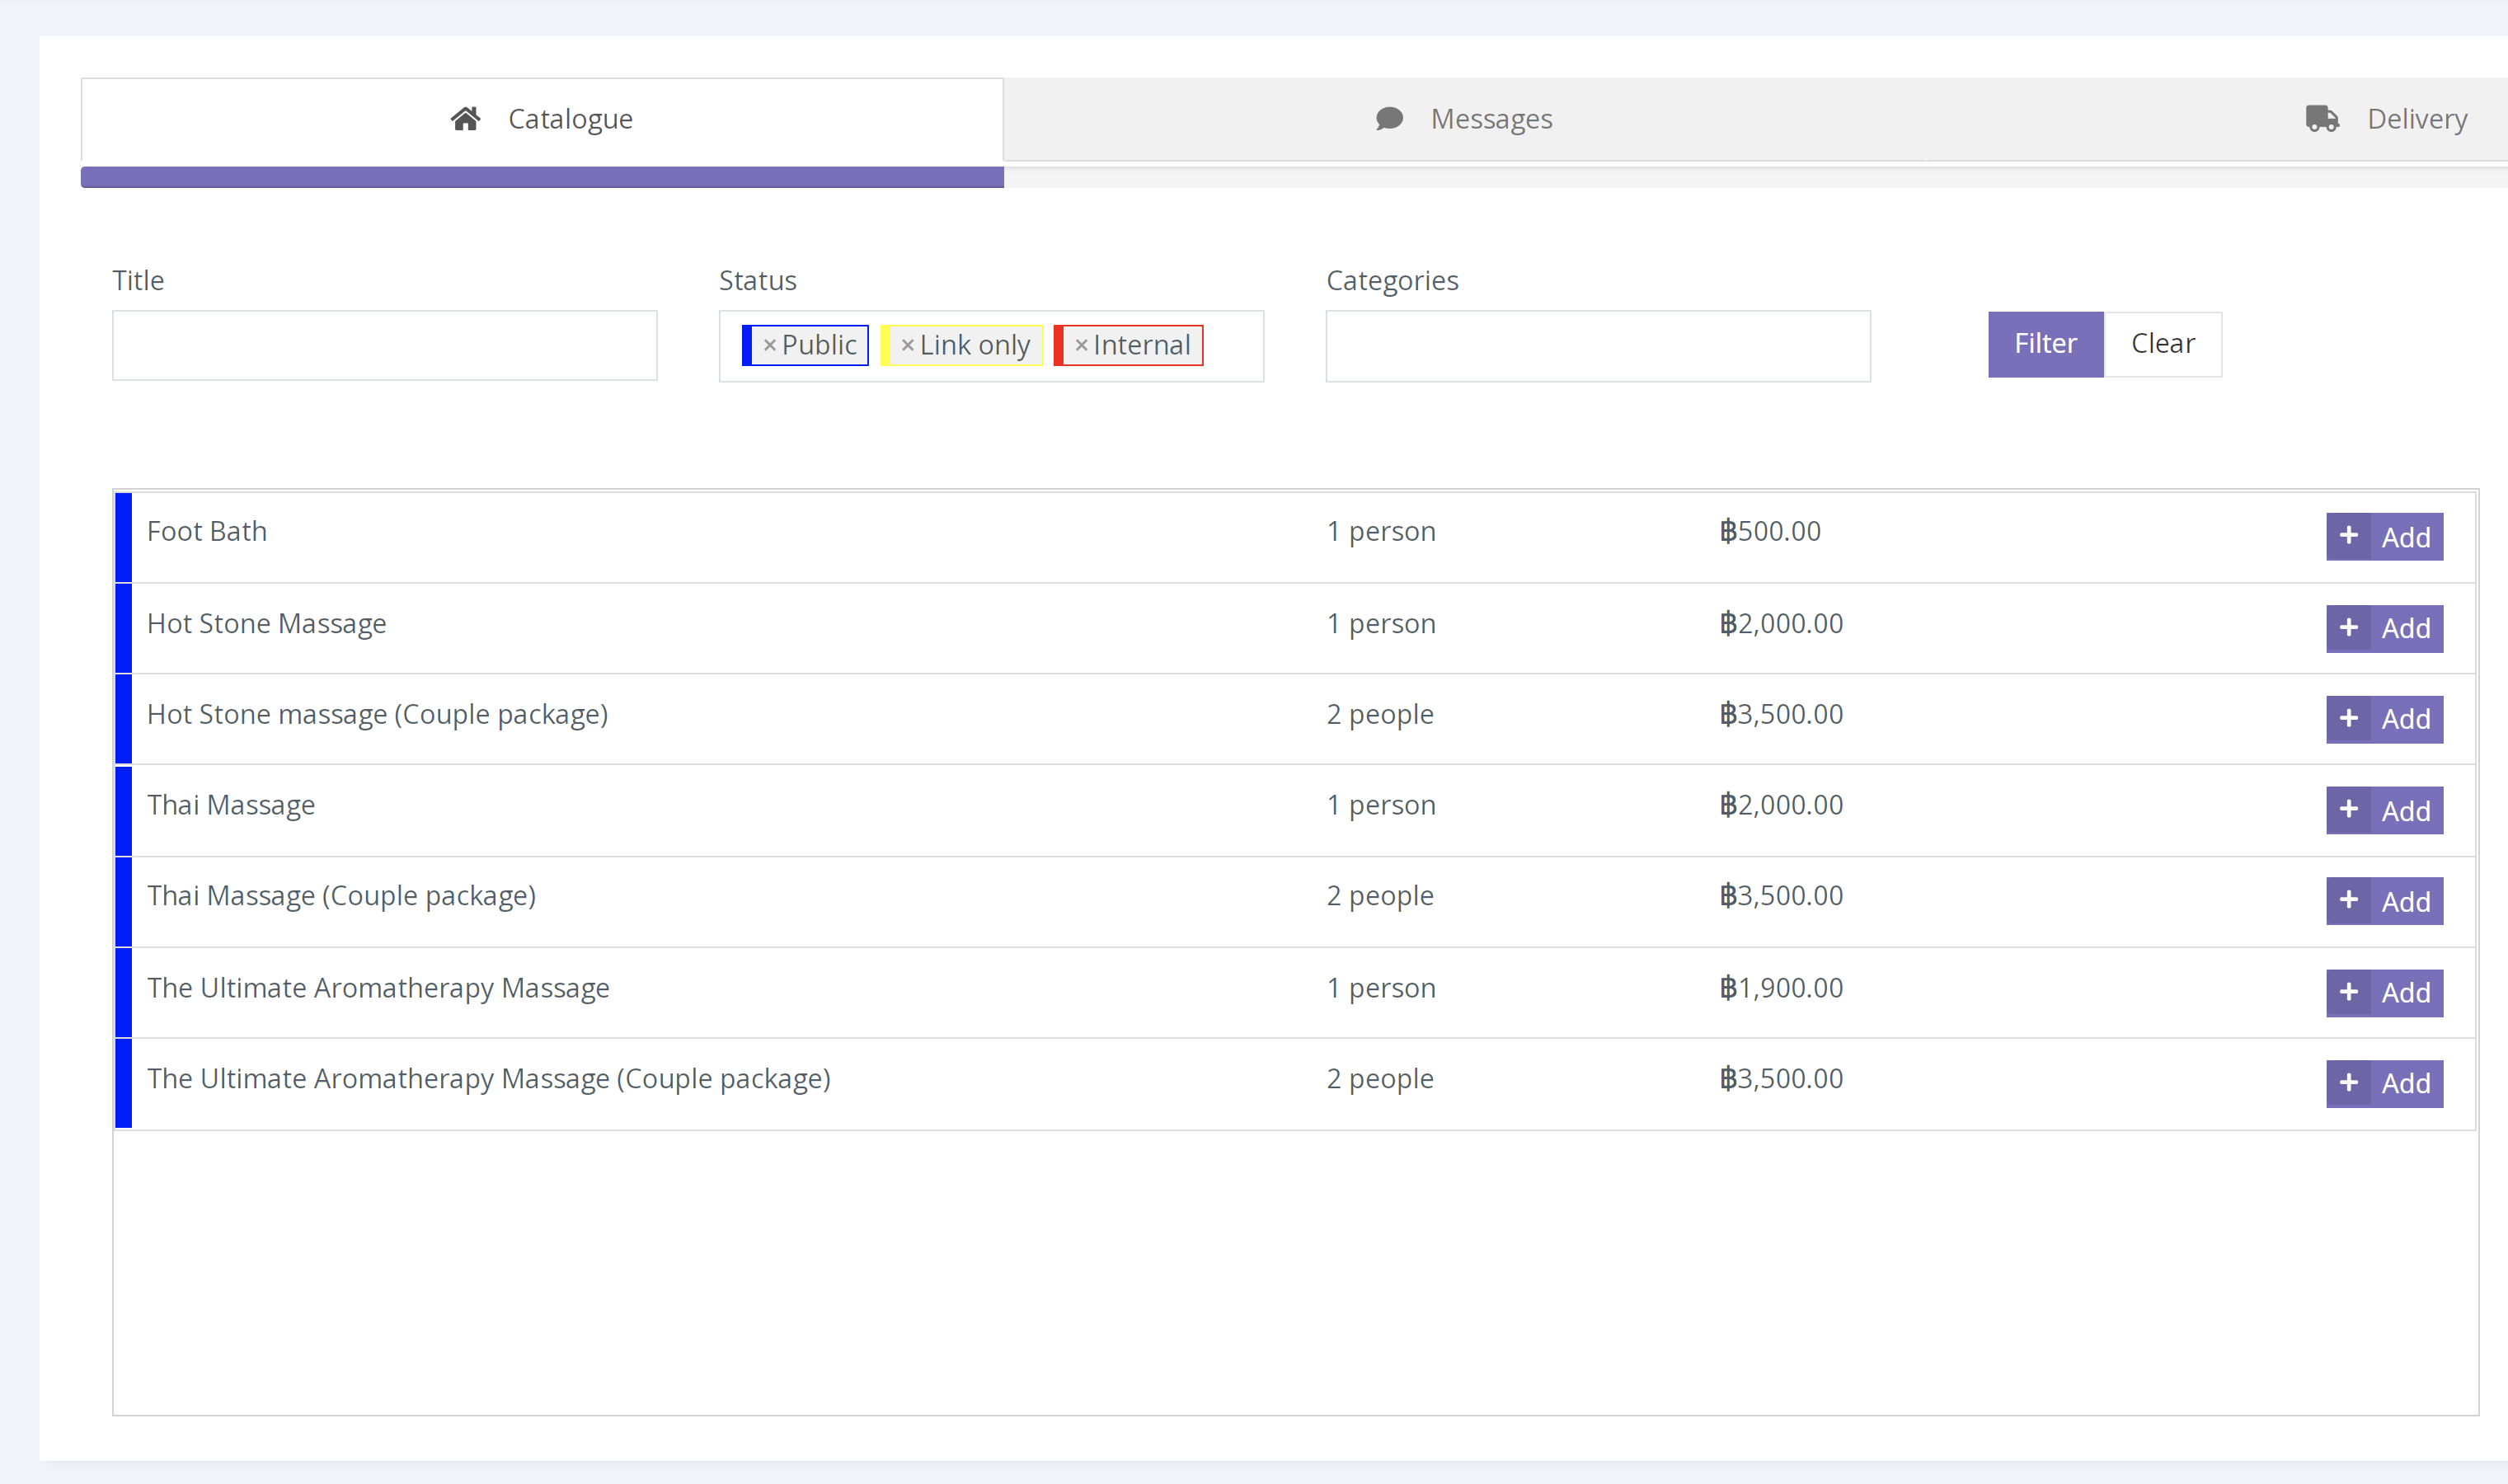Click the ฿2,000.00 price of Hot Stone Massage
Viewport: 2508px width, 1484px height.
pos(1781,624)
